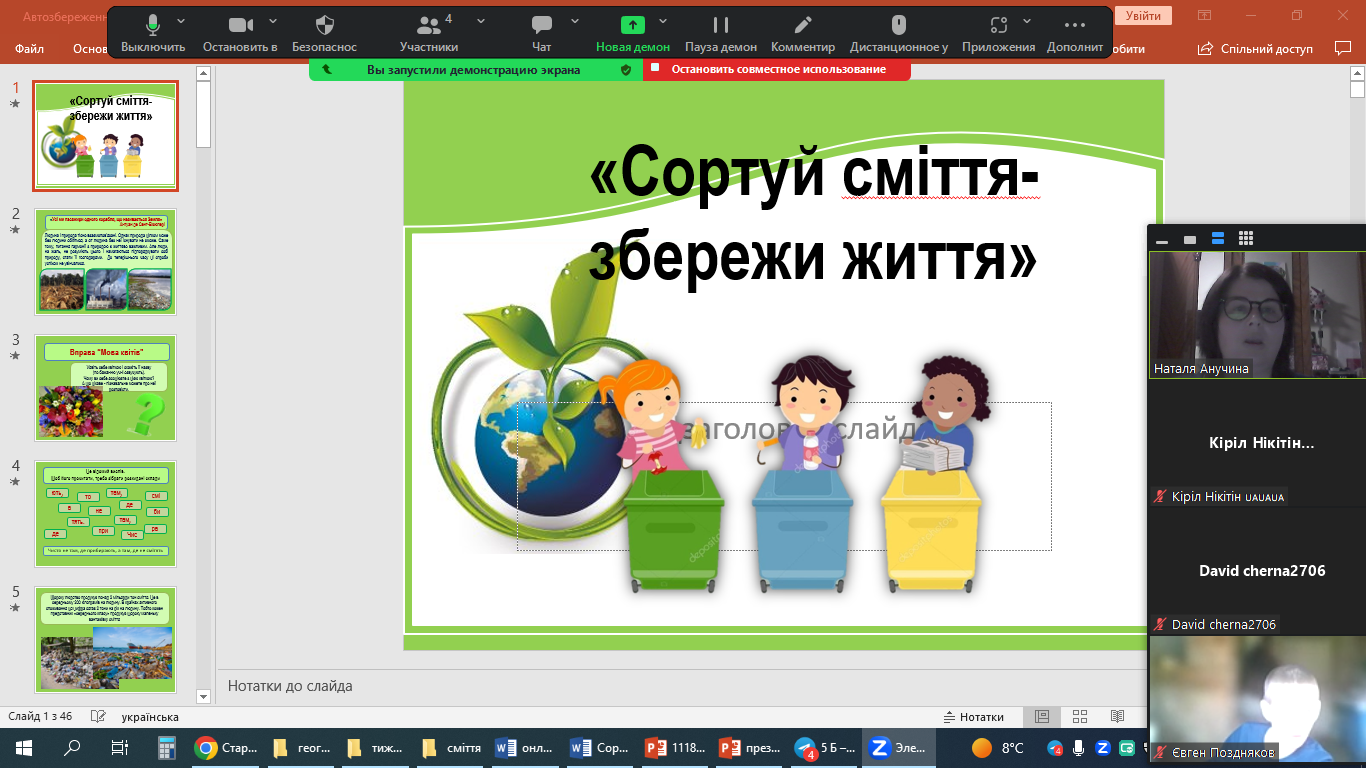The width and height of the screenshot is (1366, 768).
Task: Select slide 3 thumbnail "Мова квітів"
Action: click(x=106, y=388)
